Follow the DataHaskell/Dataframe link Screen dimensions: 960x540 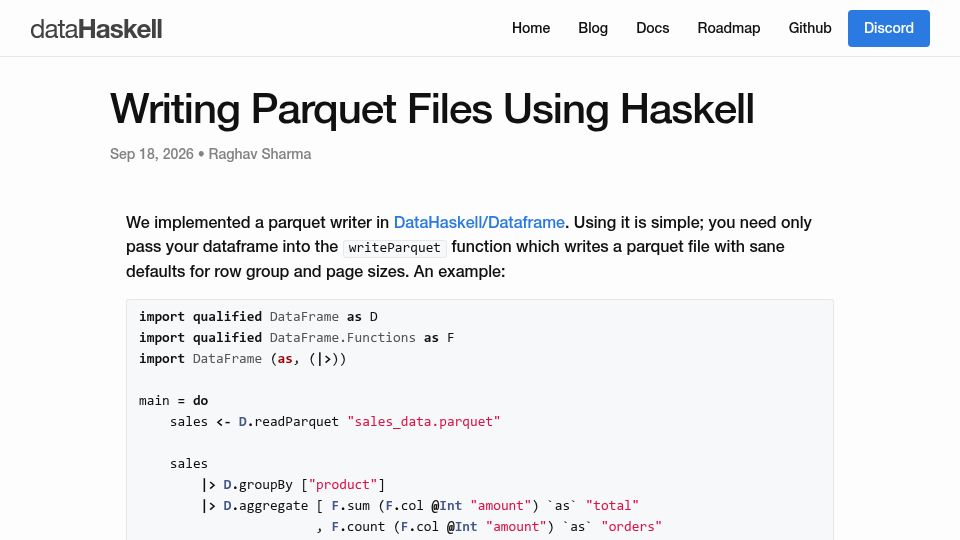click(x=479, y=222)
